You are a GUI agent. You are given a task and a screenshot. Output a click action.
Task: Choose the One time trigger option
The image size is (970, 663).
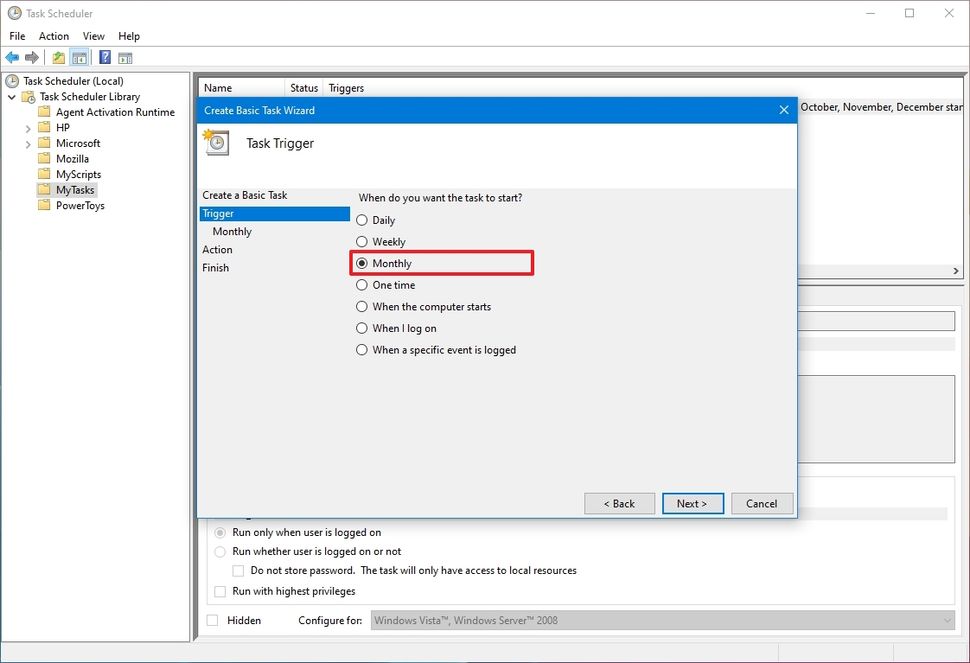click(x=361, y=284)
